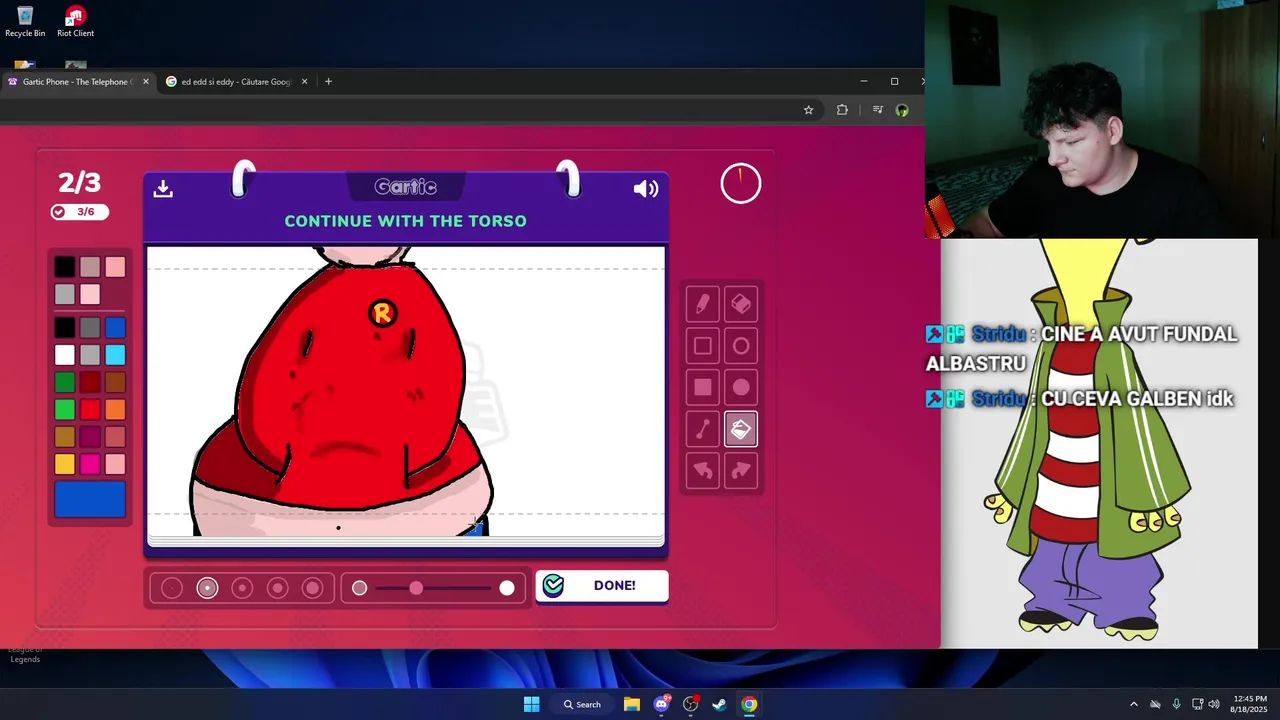Pick the bright green color swatch
Screen dimensions: 1280x720
point(64,410)
